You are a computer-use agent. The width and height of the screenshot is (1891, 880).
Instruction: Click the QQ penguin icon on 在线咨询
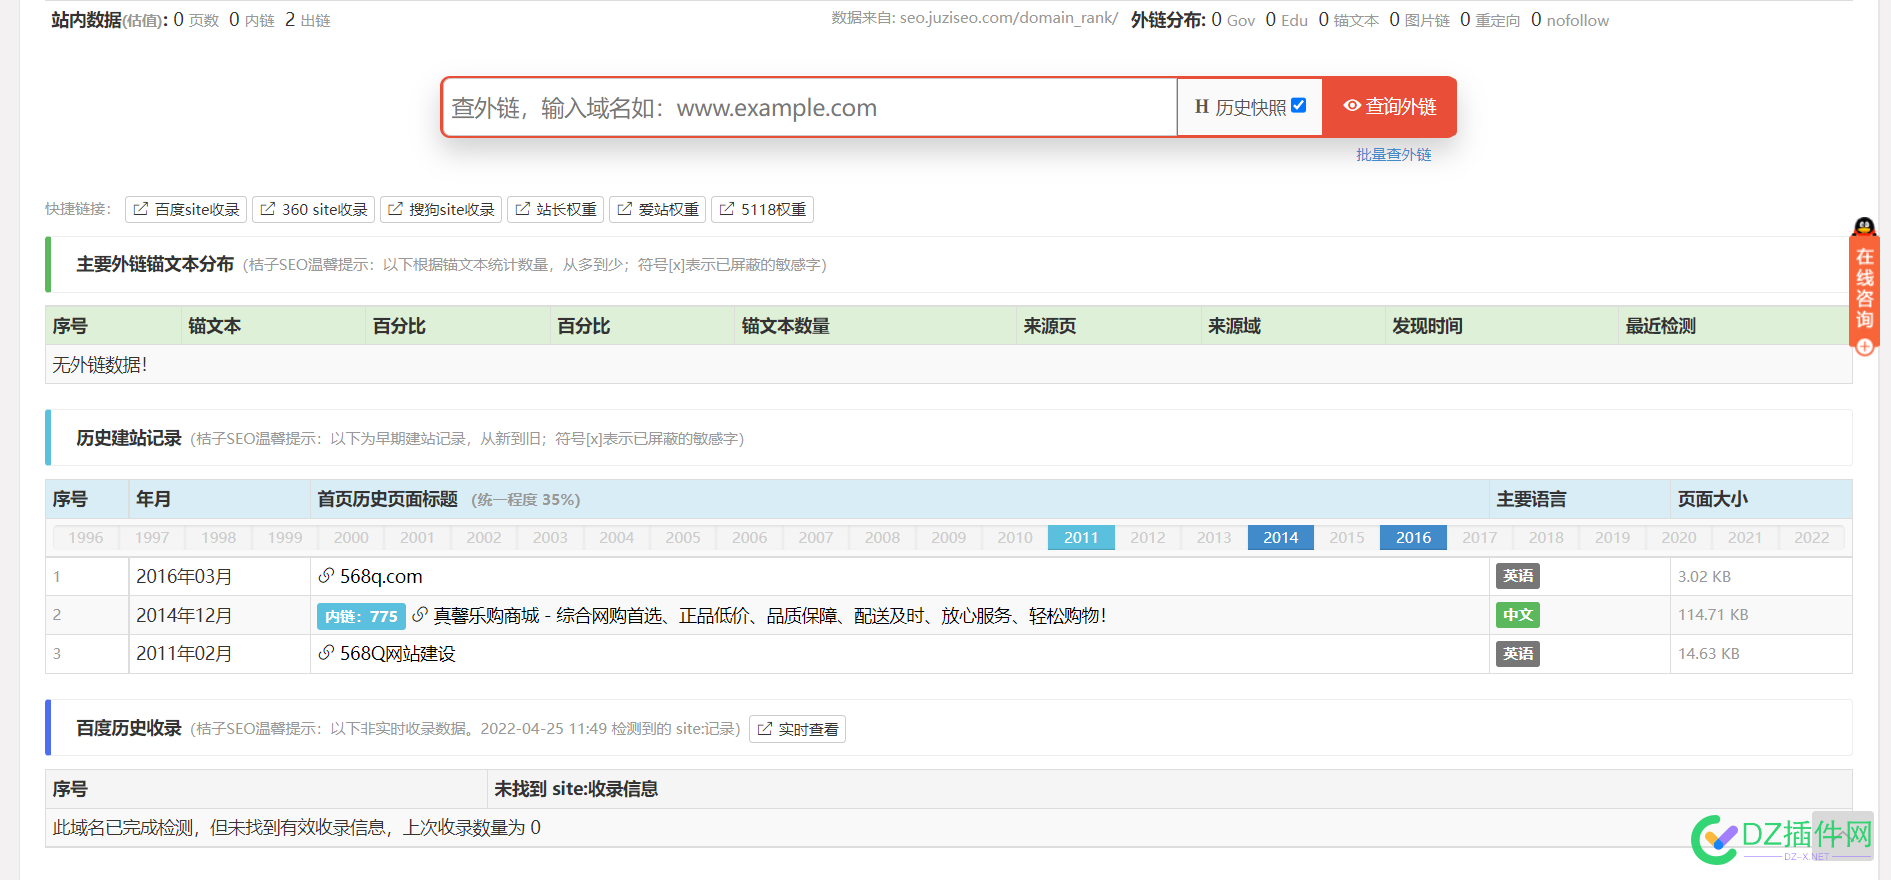click(x=1864, y=227)
